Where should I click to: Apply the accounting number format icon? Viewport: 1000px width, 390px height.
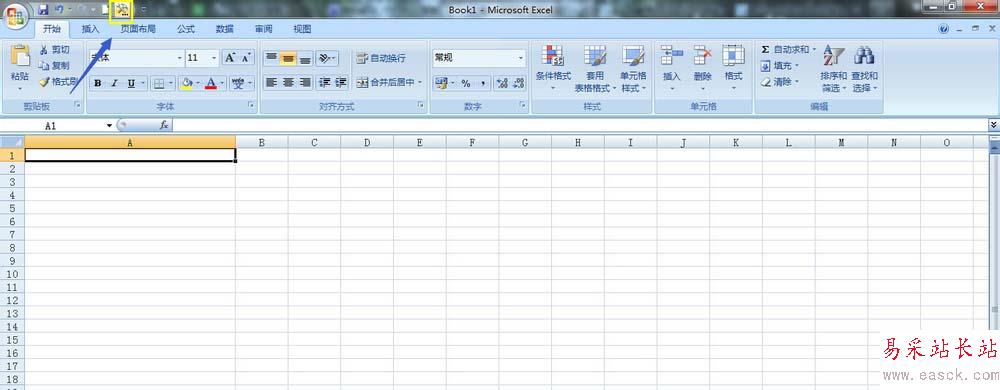point(440,83)
